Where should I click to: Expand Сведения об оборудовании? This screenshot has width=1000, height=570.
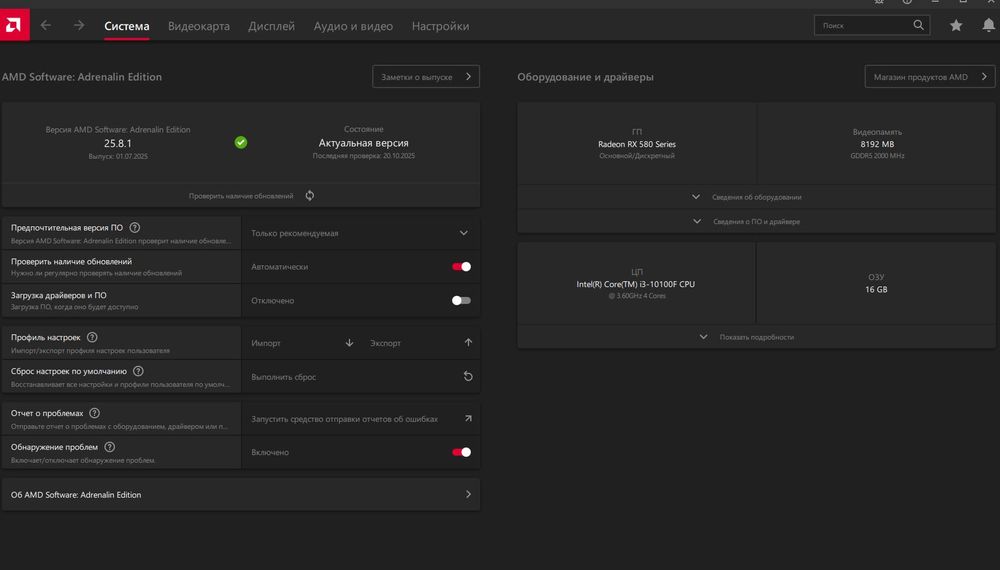click(x=756, y=197)
